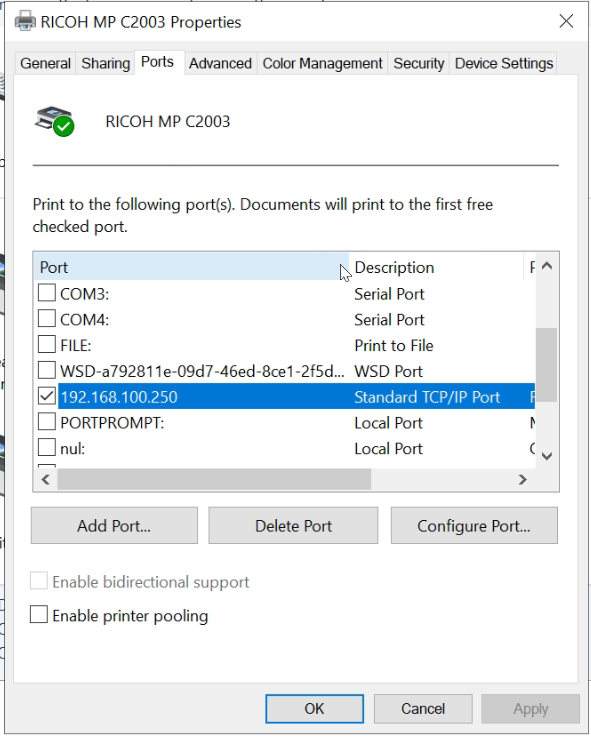The image size is (591, 737).
Task: Click the horizontal scroll right arrow
Action: click(522, 479)
